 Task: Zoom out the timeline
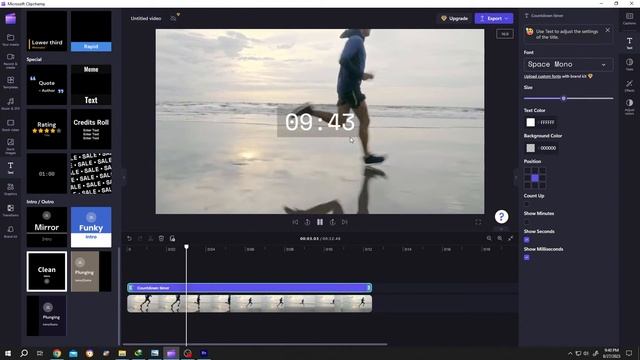[489, 238]
